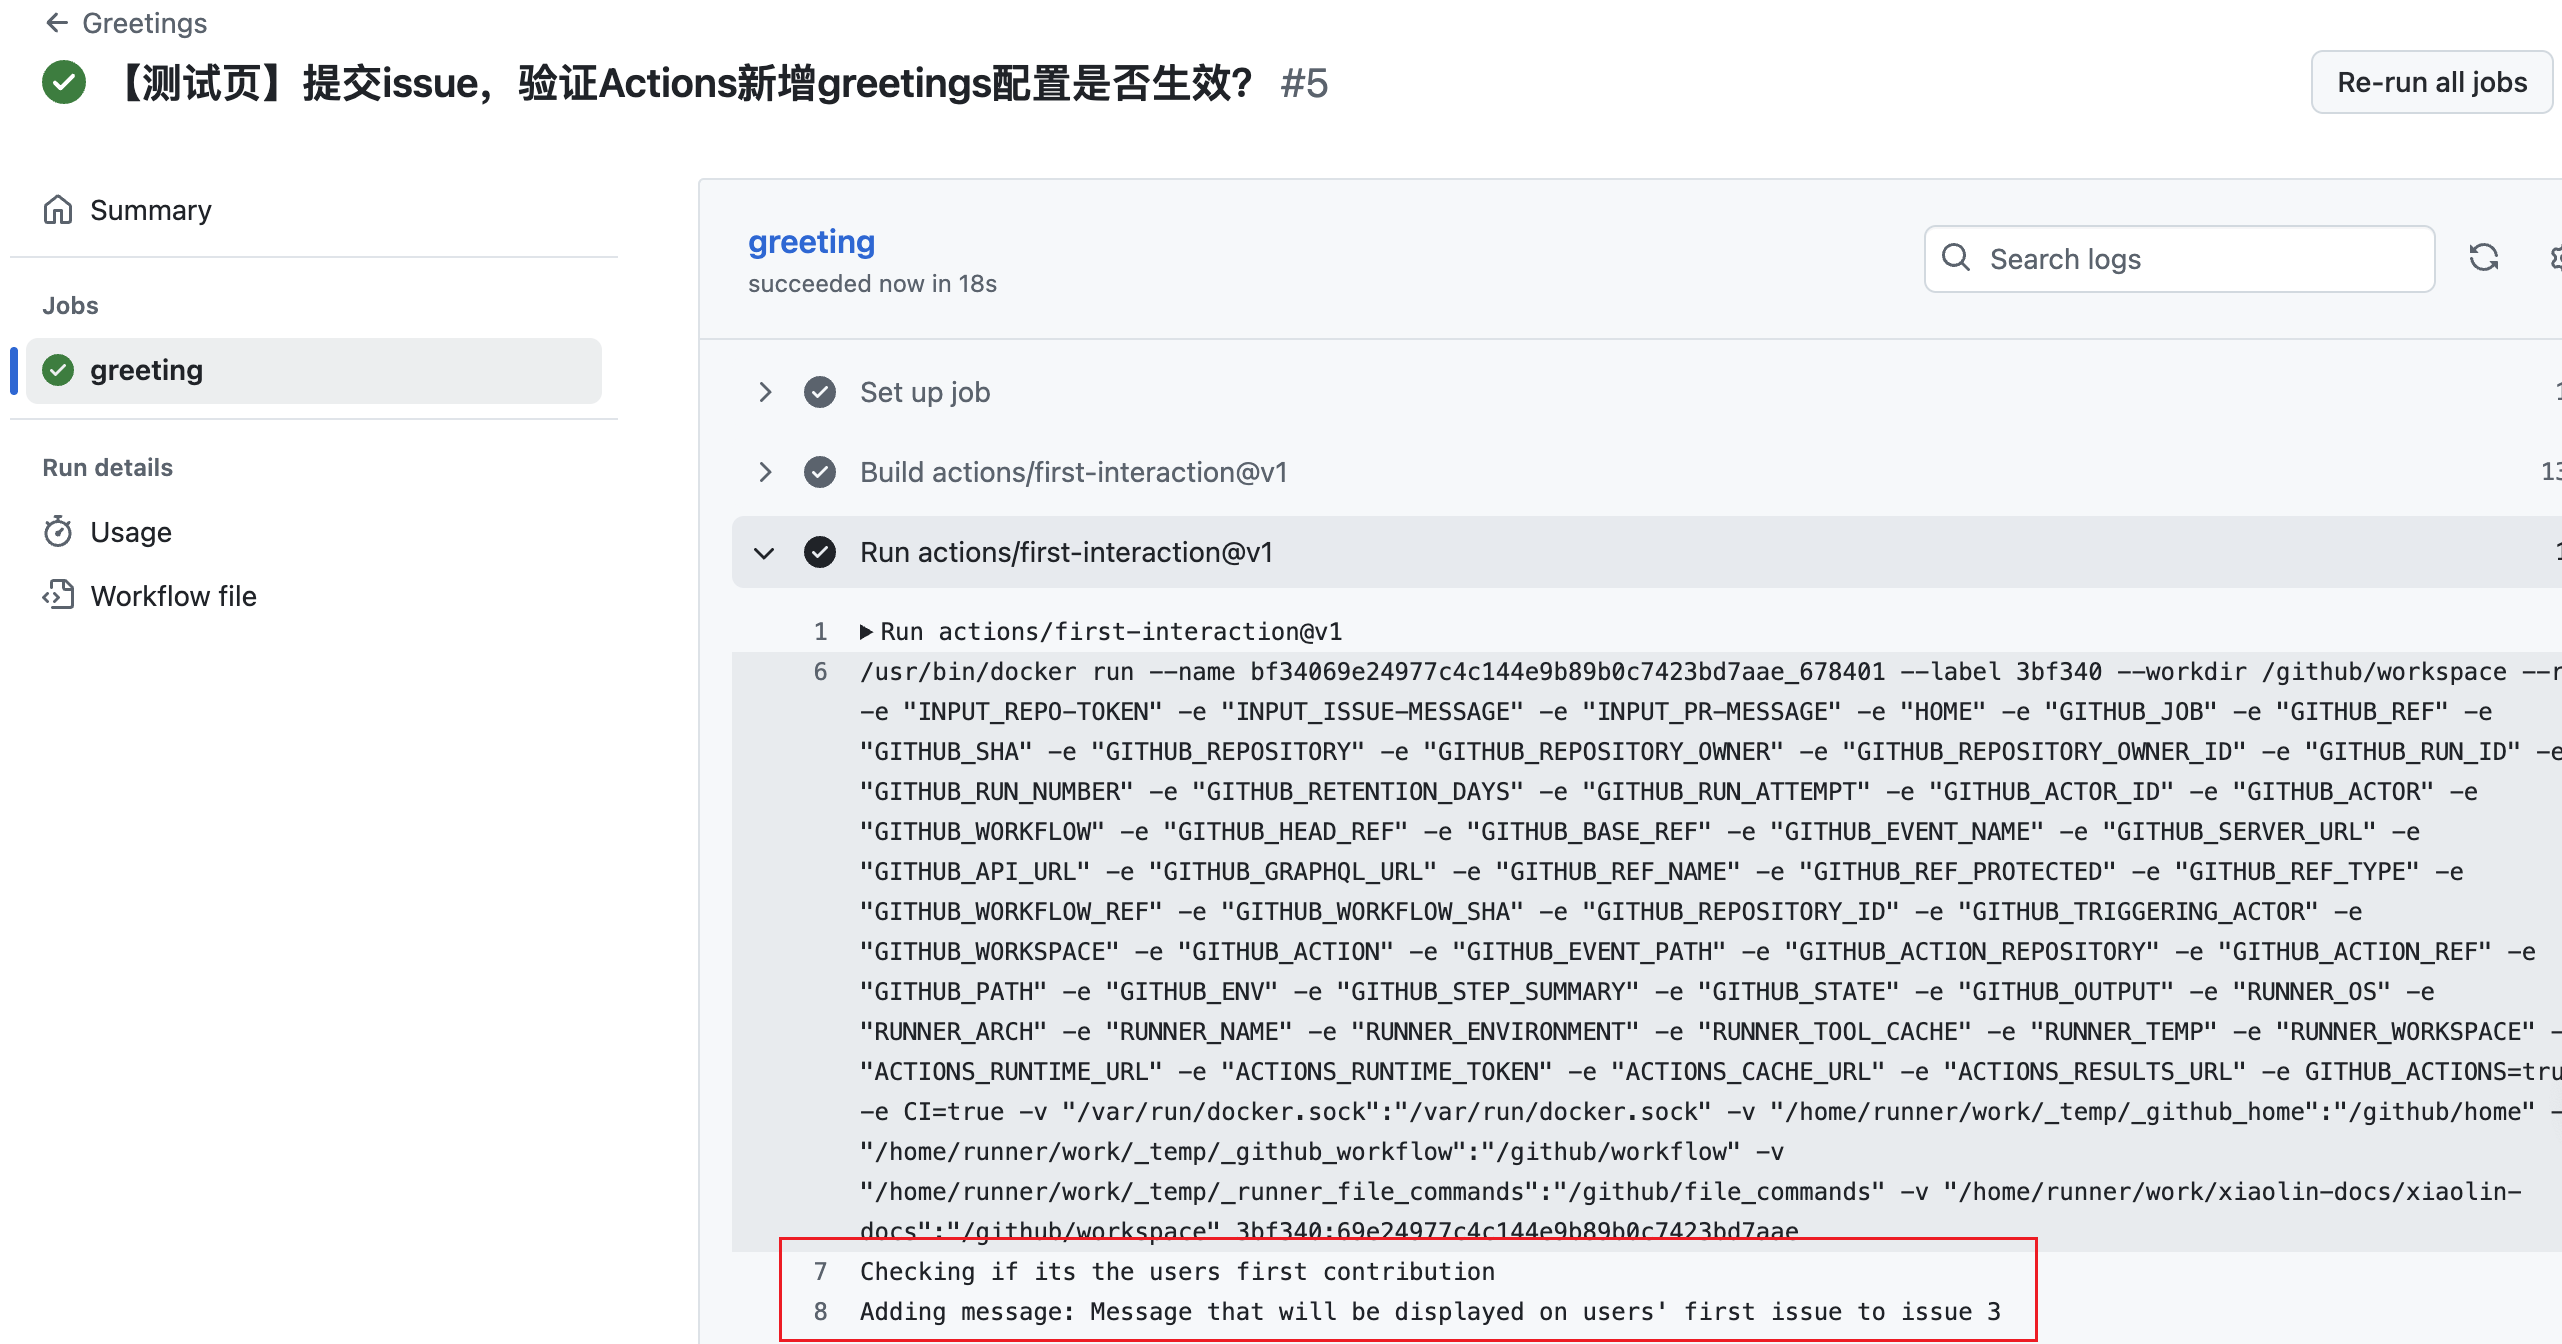Click Re-run all jobs button
The height and width of the screenshot is (1344, 2562).
coord(2431,82)
